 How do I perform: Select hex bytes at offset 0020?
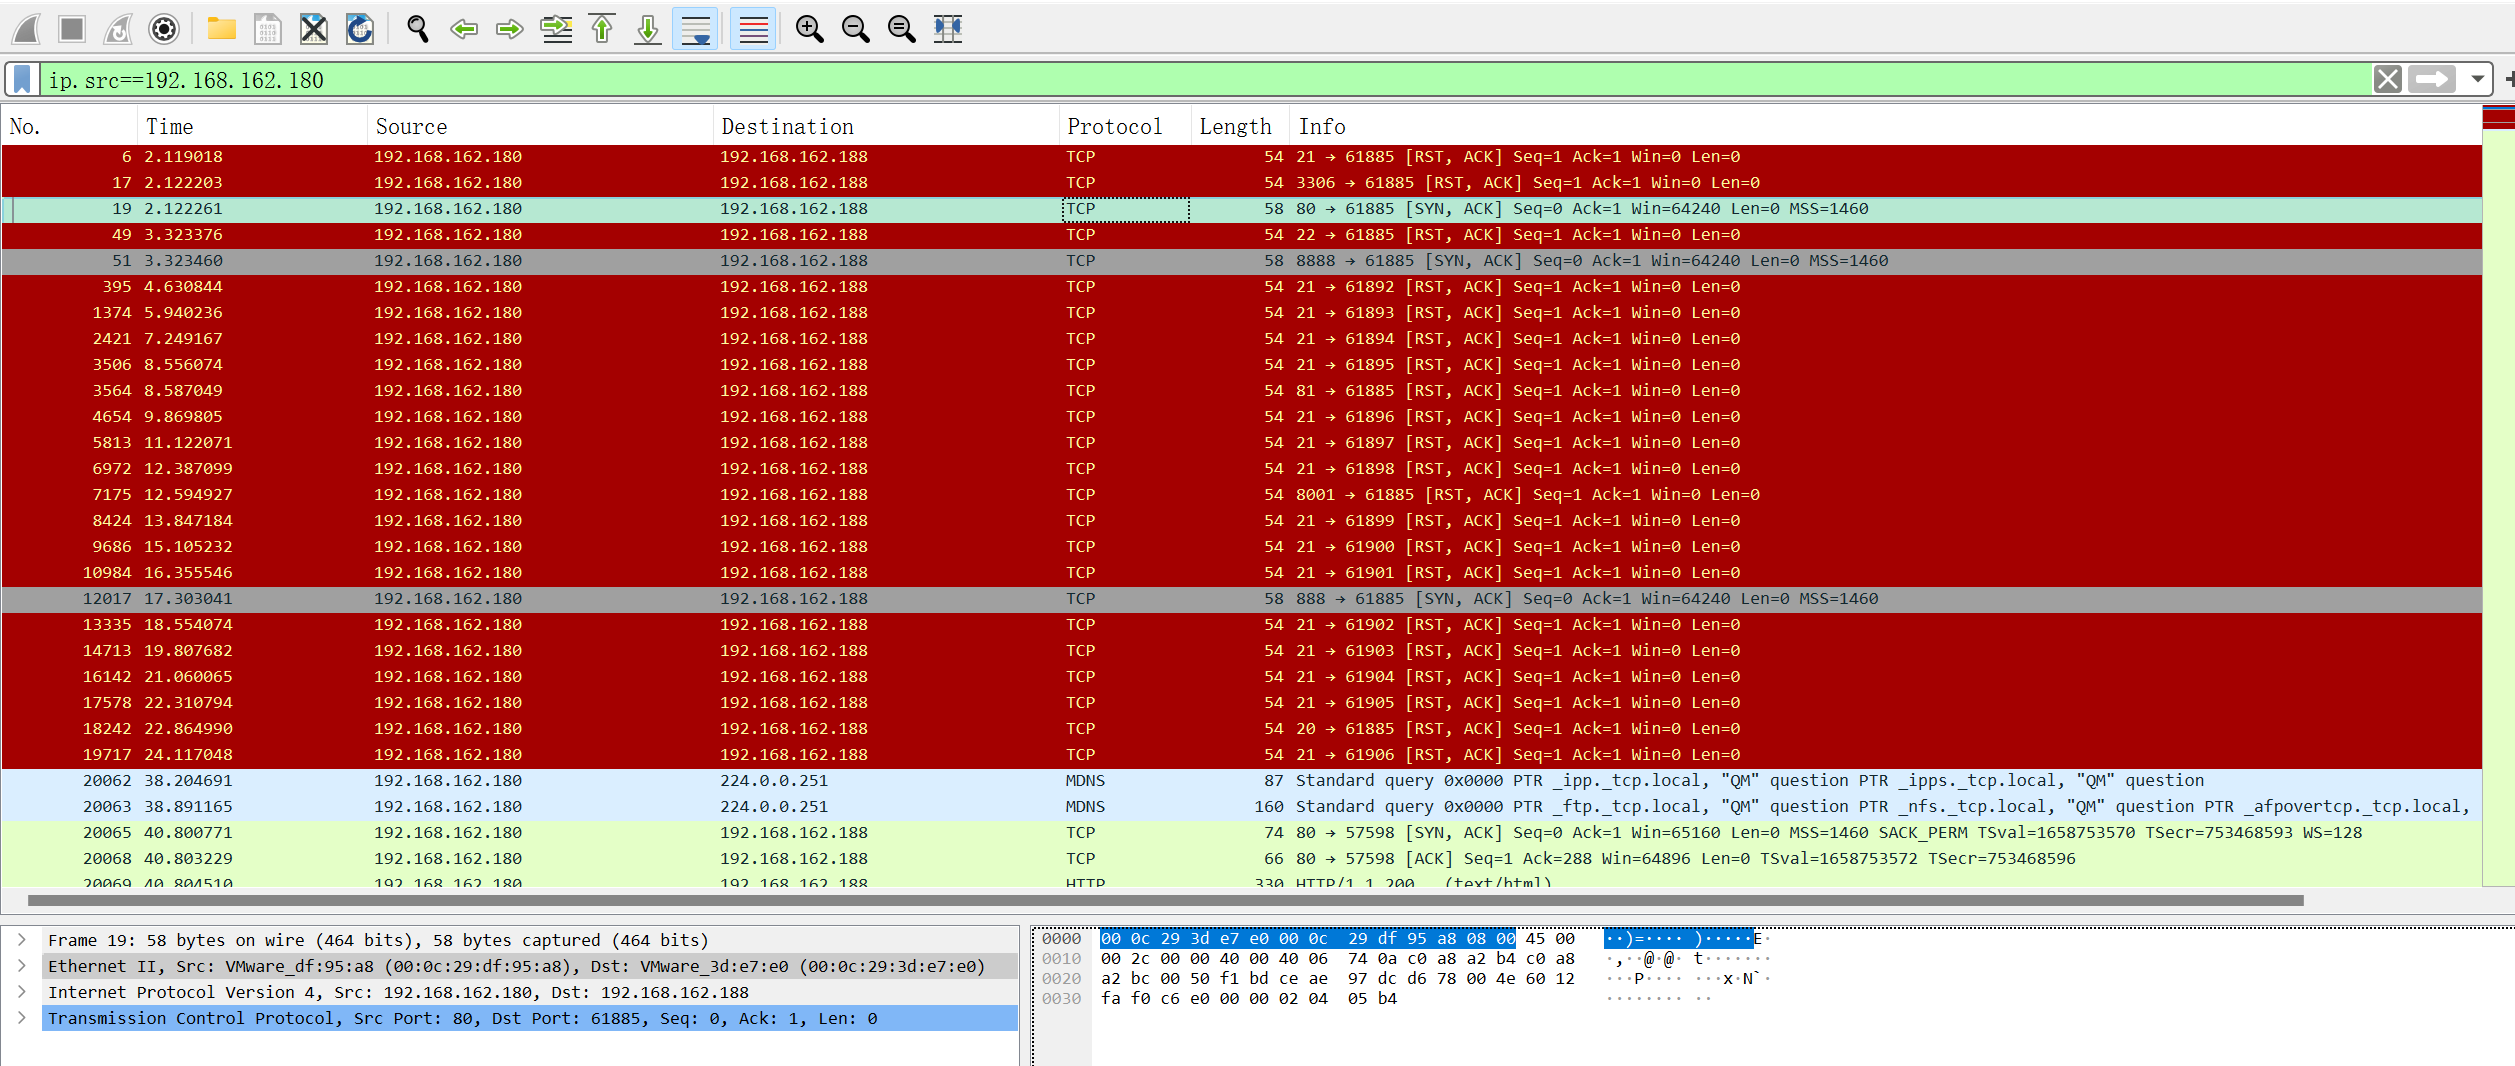pyautogui.click(x=1338, y=979)
